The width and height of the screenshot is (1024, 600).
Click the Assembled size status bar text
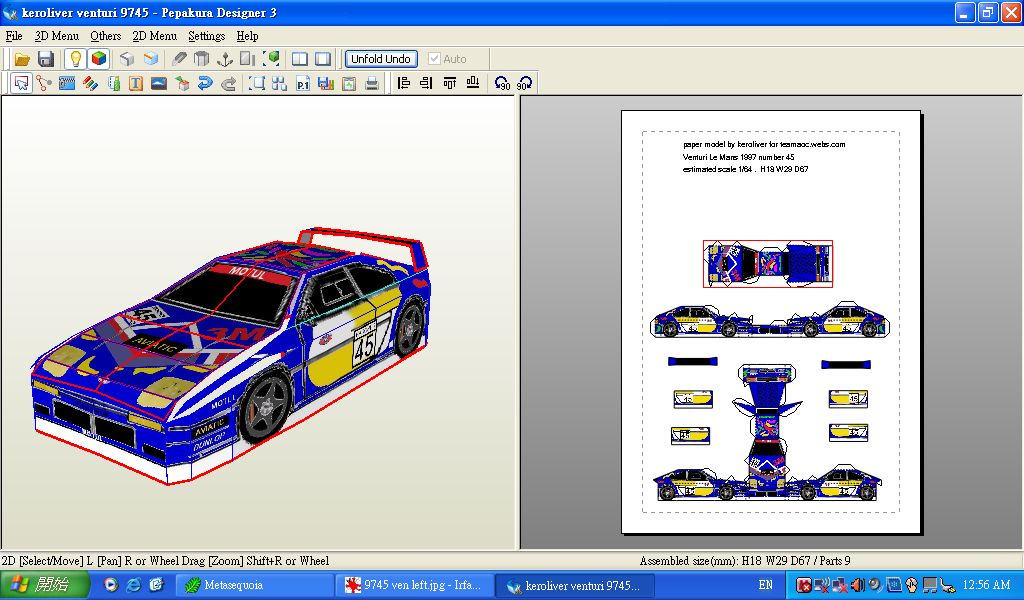coord(744,561)
